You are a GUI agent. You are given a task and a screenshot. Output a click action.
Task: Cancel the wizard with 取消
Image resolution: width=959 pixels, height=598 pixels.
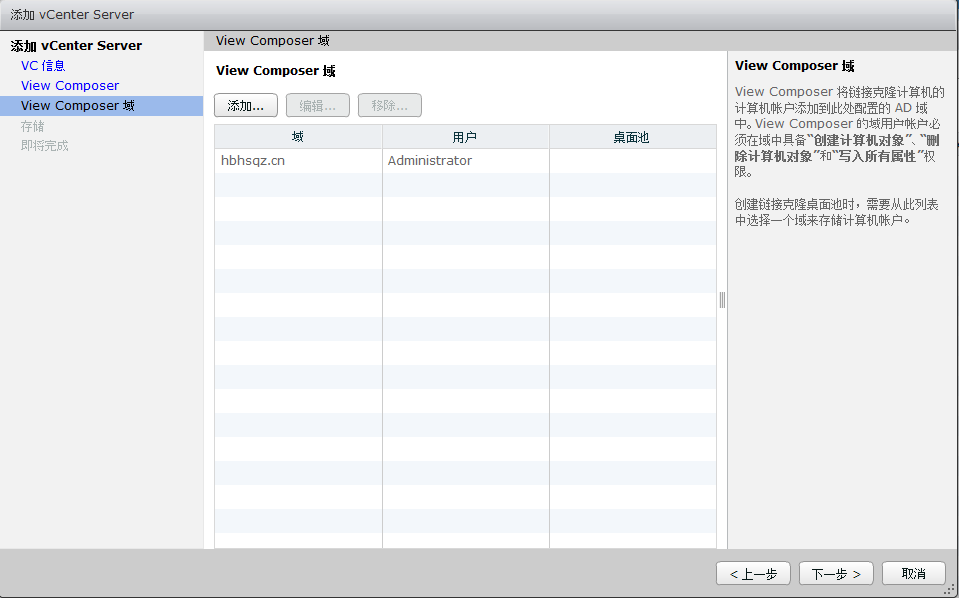914,574
